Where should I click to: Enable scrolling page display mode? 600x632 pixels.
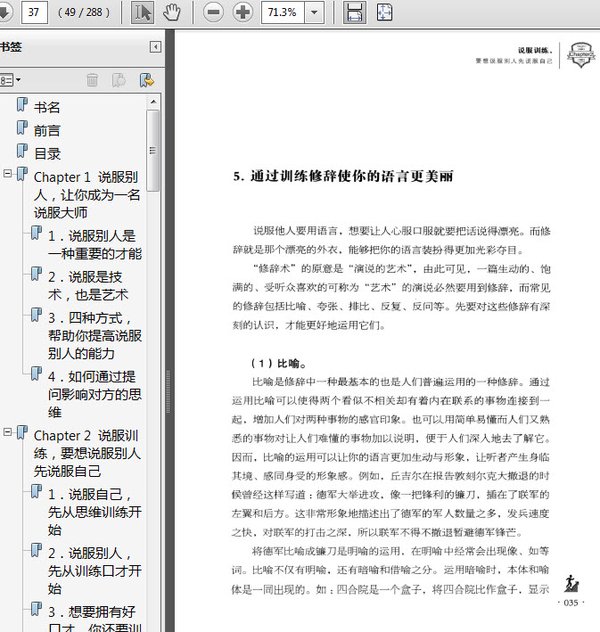354,12
